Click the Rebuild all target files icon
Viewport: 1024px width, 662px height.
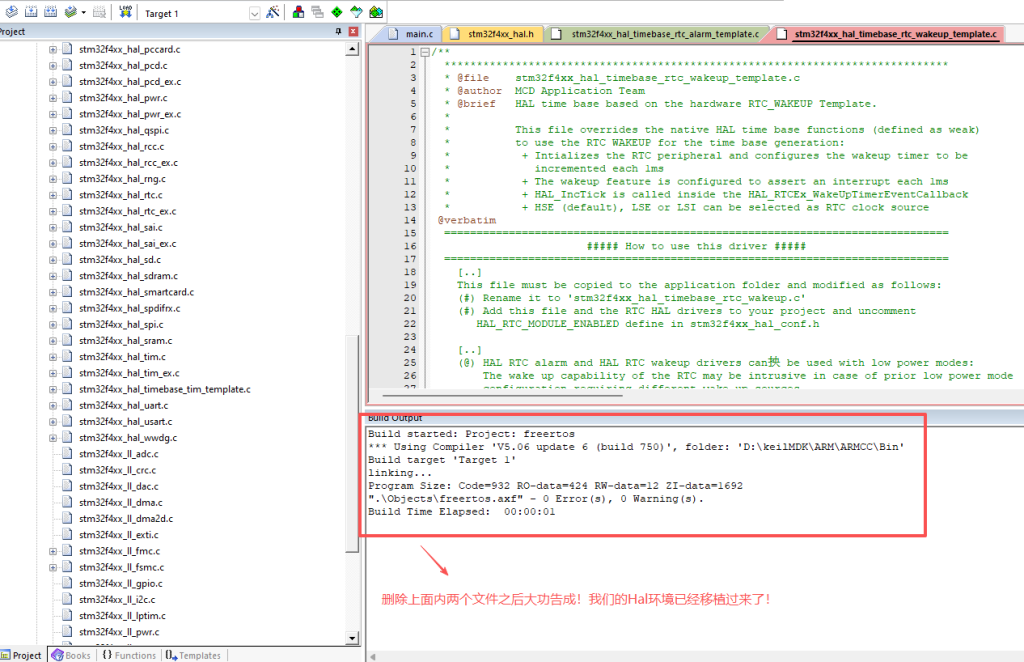click(x=50, y=13)
